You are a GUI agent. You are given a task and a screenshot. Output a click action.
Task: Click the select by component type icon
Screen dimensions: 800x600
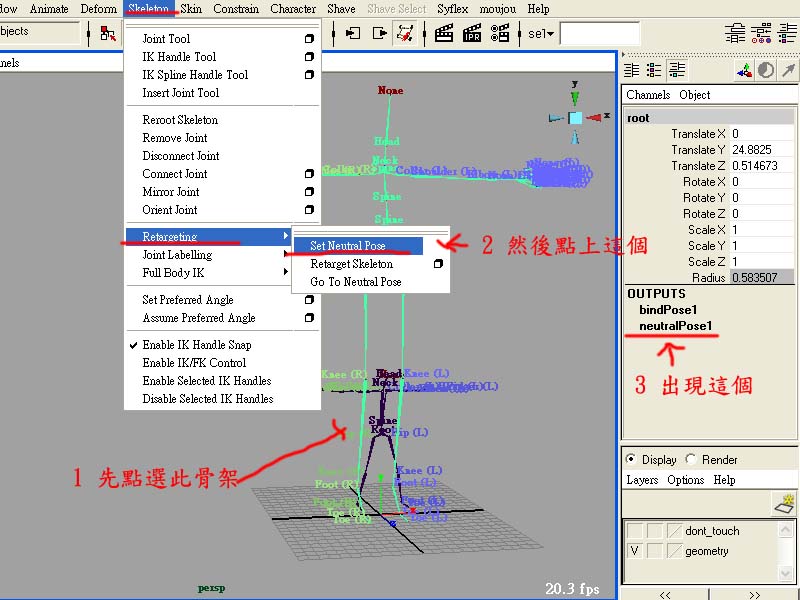108,34
